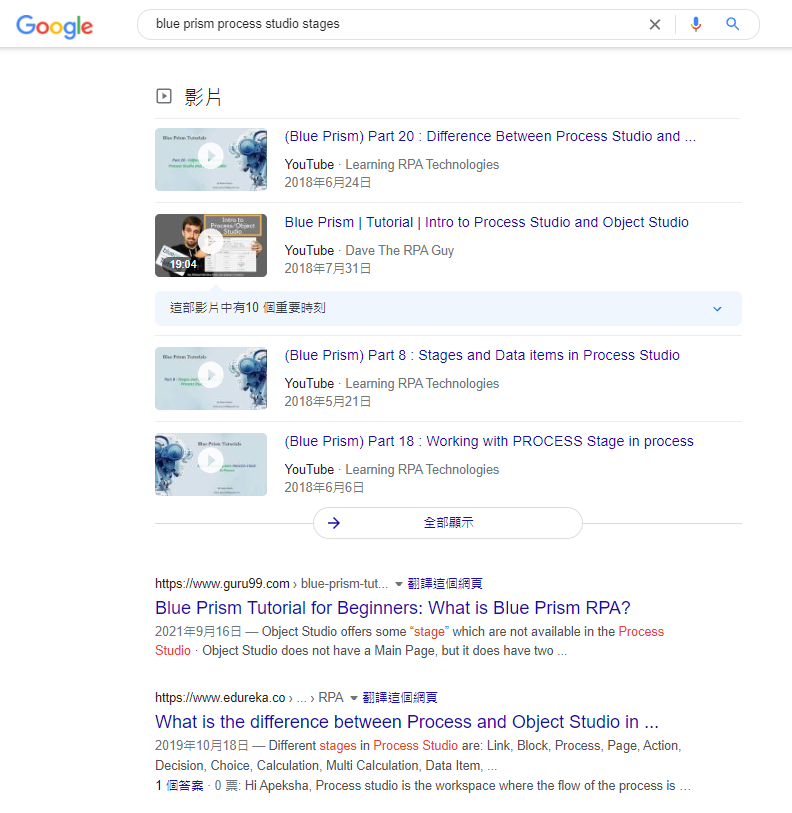Open link Part 20 Difference Between Process Studio
Image resolution: width=792 pixels, height=813 pixels.
490,136
